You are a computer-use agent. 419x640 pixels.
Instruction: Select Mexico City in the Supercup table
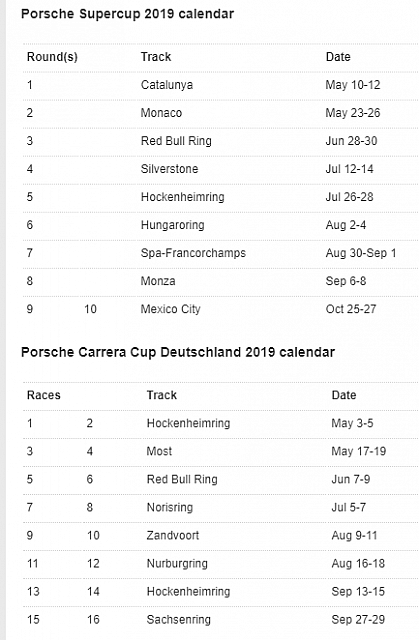pyautogui.click(x=171, y=309)
